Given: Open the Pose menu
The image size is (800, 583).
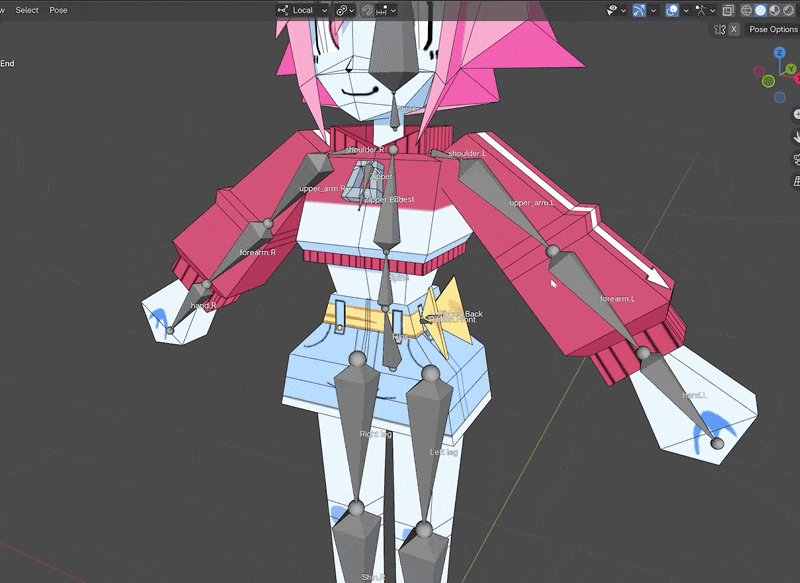Looking at the screenshot, I should [58, 10].
